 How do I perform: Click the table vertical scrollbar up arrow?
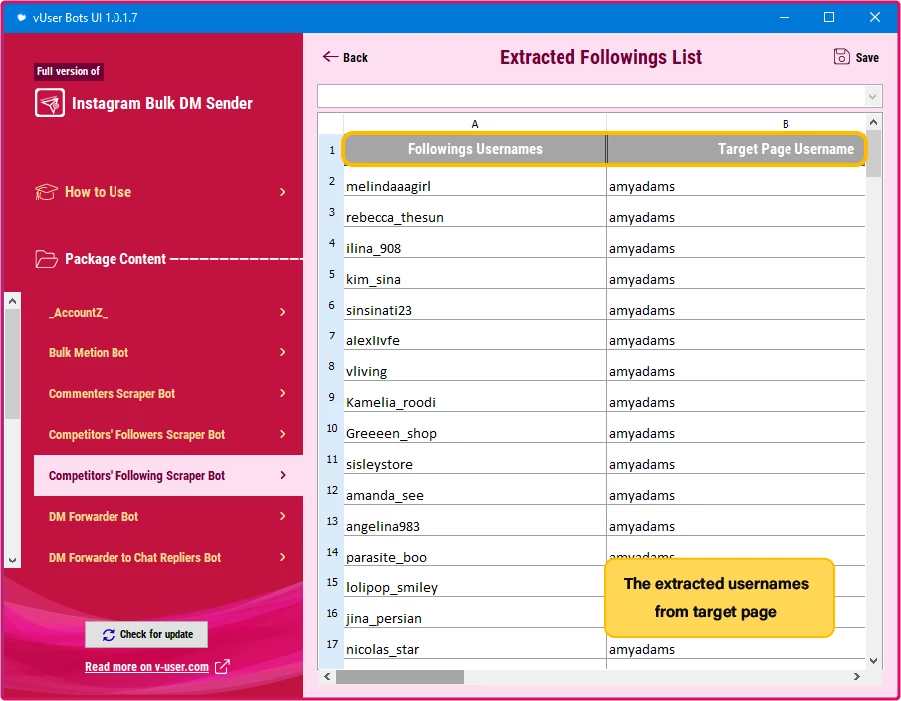pyautogui.click(x=873, y=122)
